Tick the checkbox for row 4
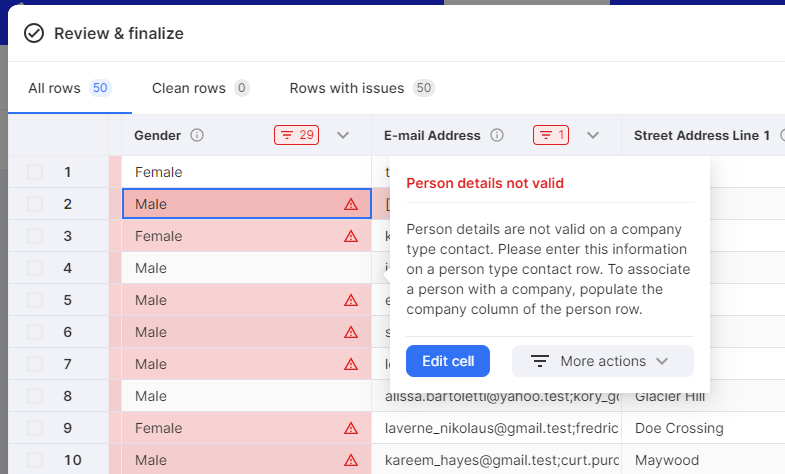 coord(36,268)
